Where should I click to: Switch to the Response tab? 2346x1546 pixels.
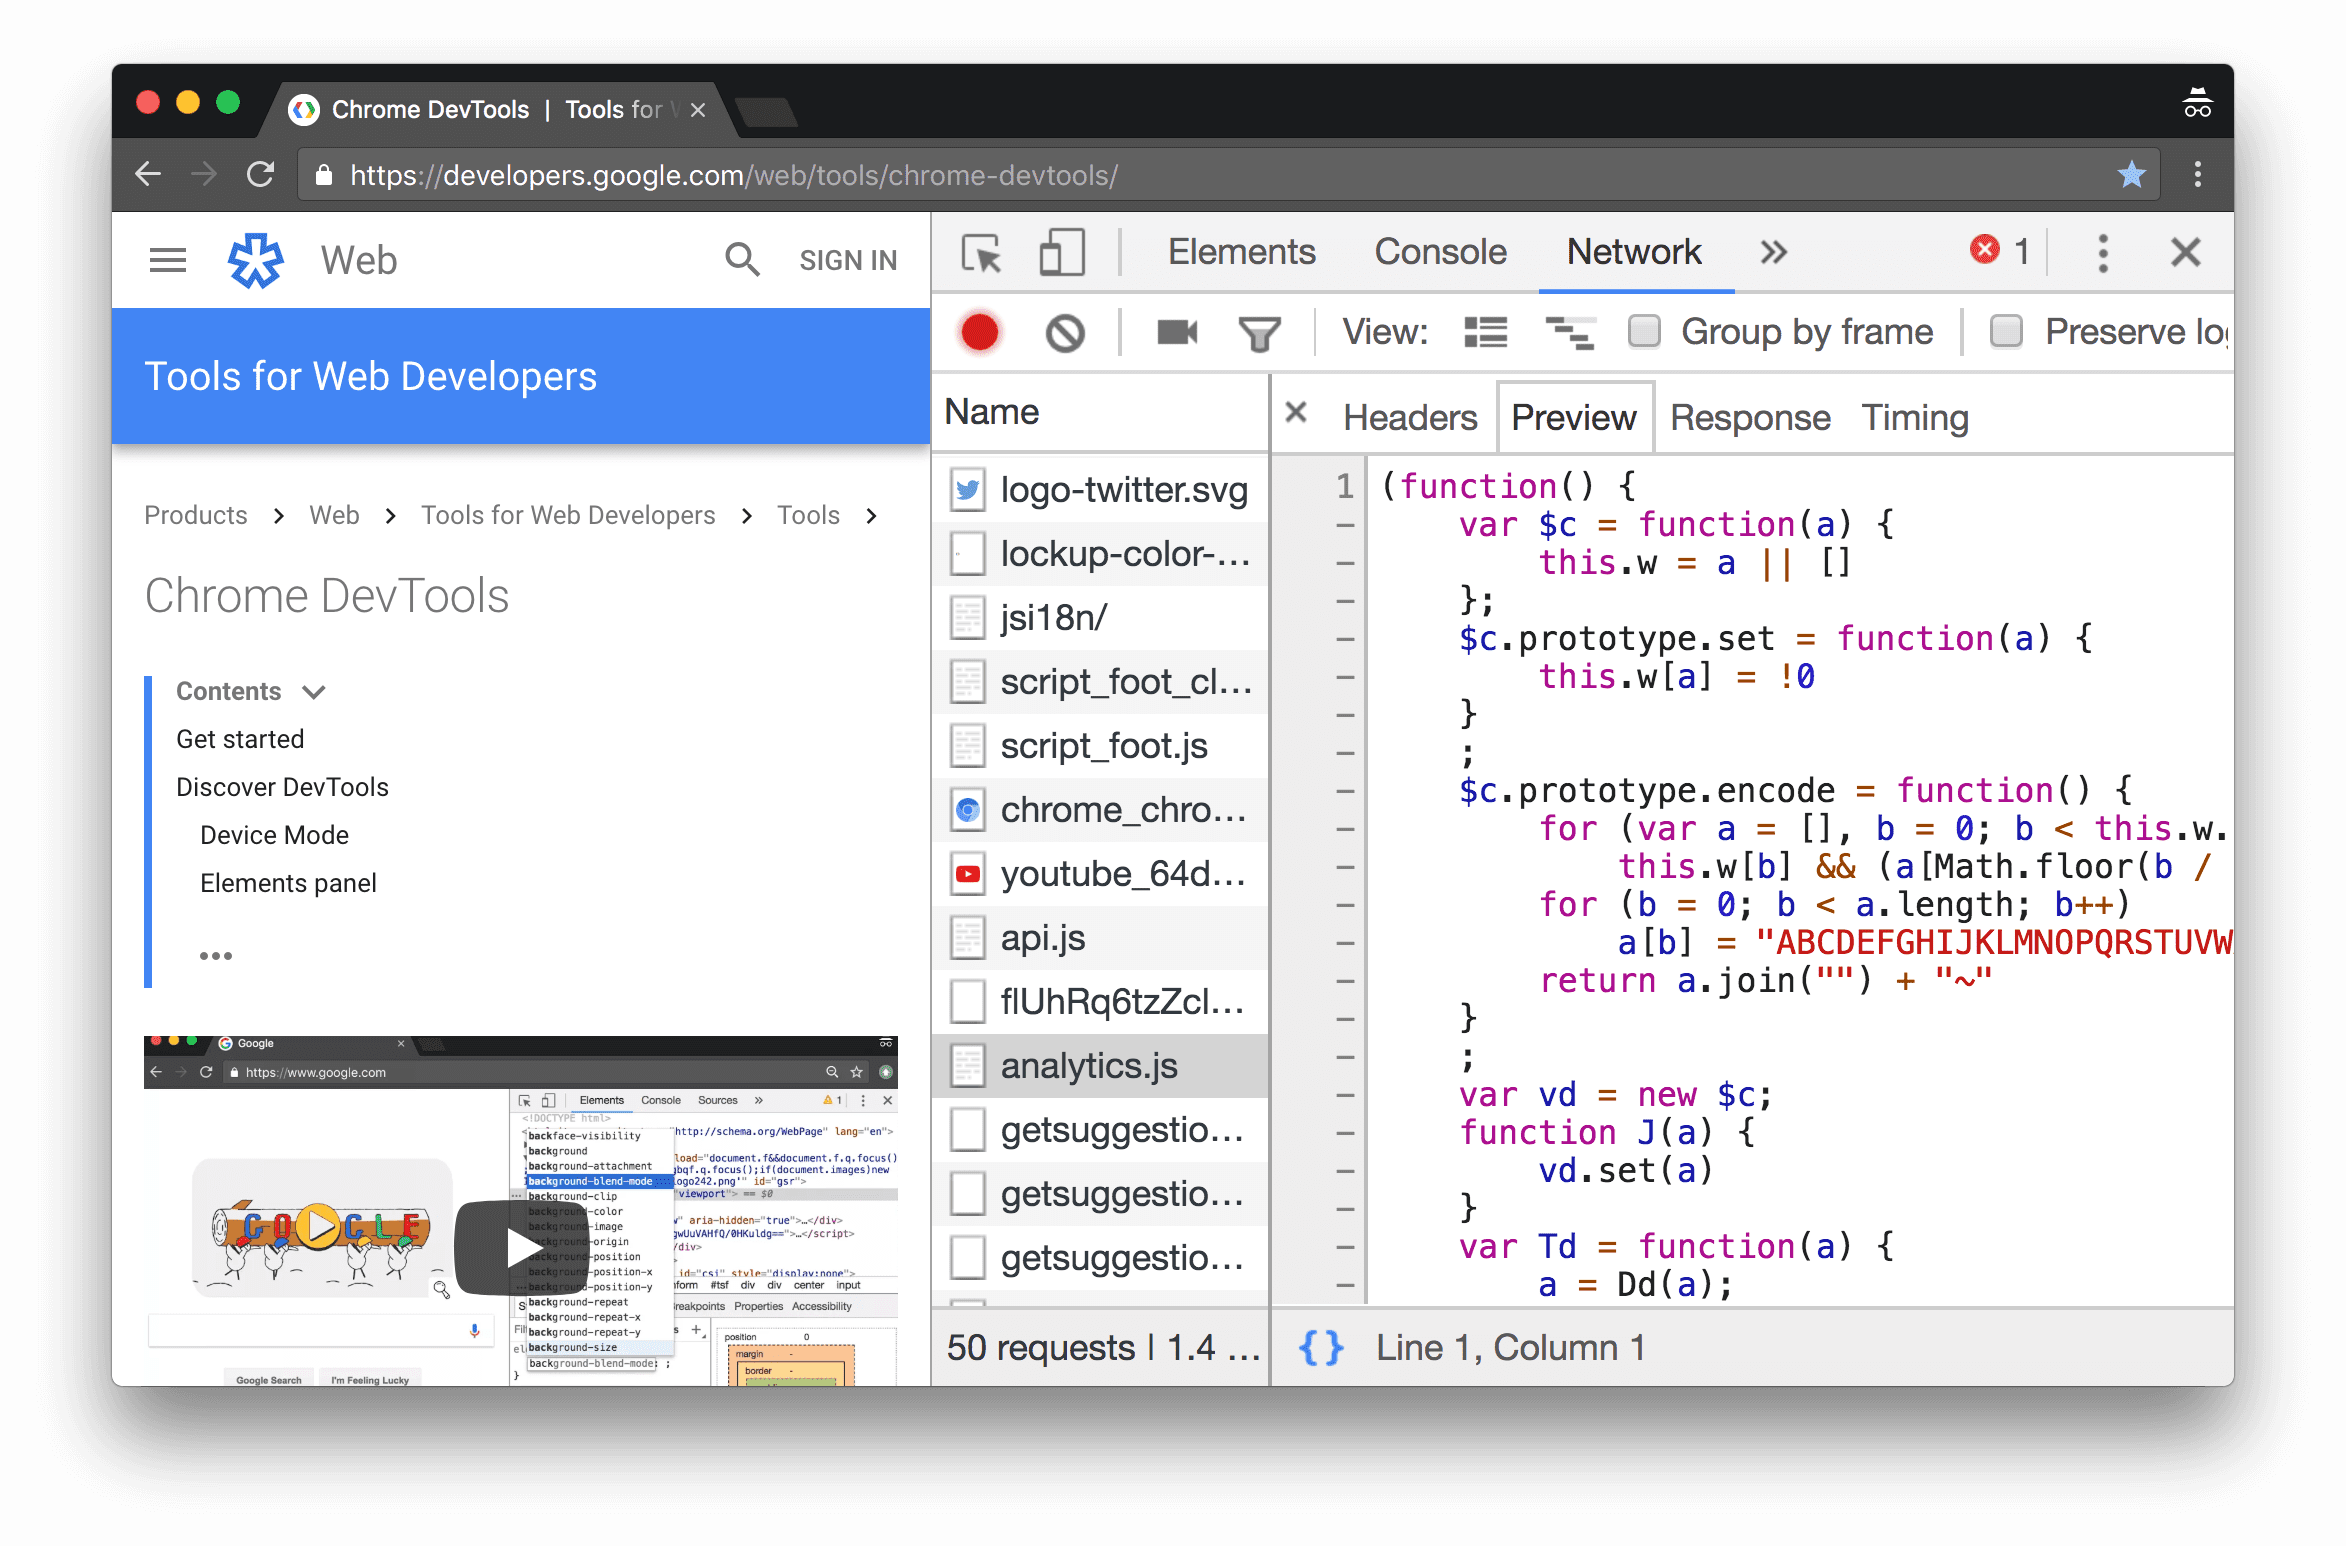1747,418
